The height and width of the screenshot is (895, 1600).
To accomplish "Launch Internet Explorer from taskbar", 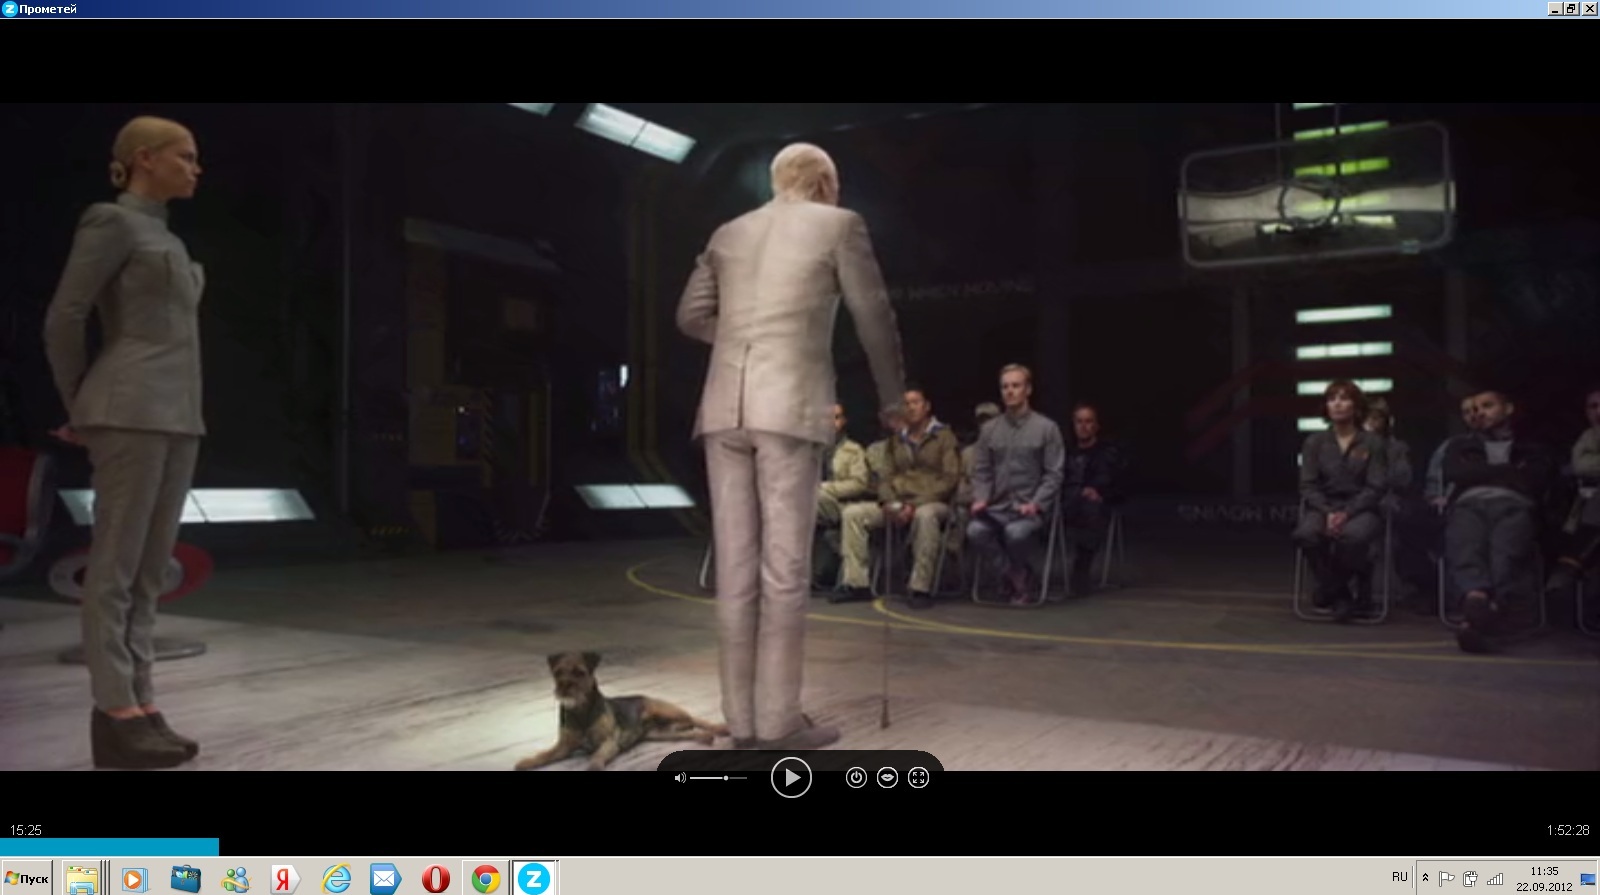I will (336, 879).
